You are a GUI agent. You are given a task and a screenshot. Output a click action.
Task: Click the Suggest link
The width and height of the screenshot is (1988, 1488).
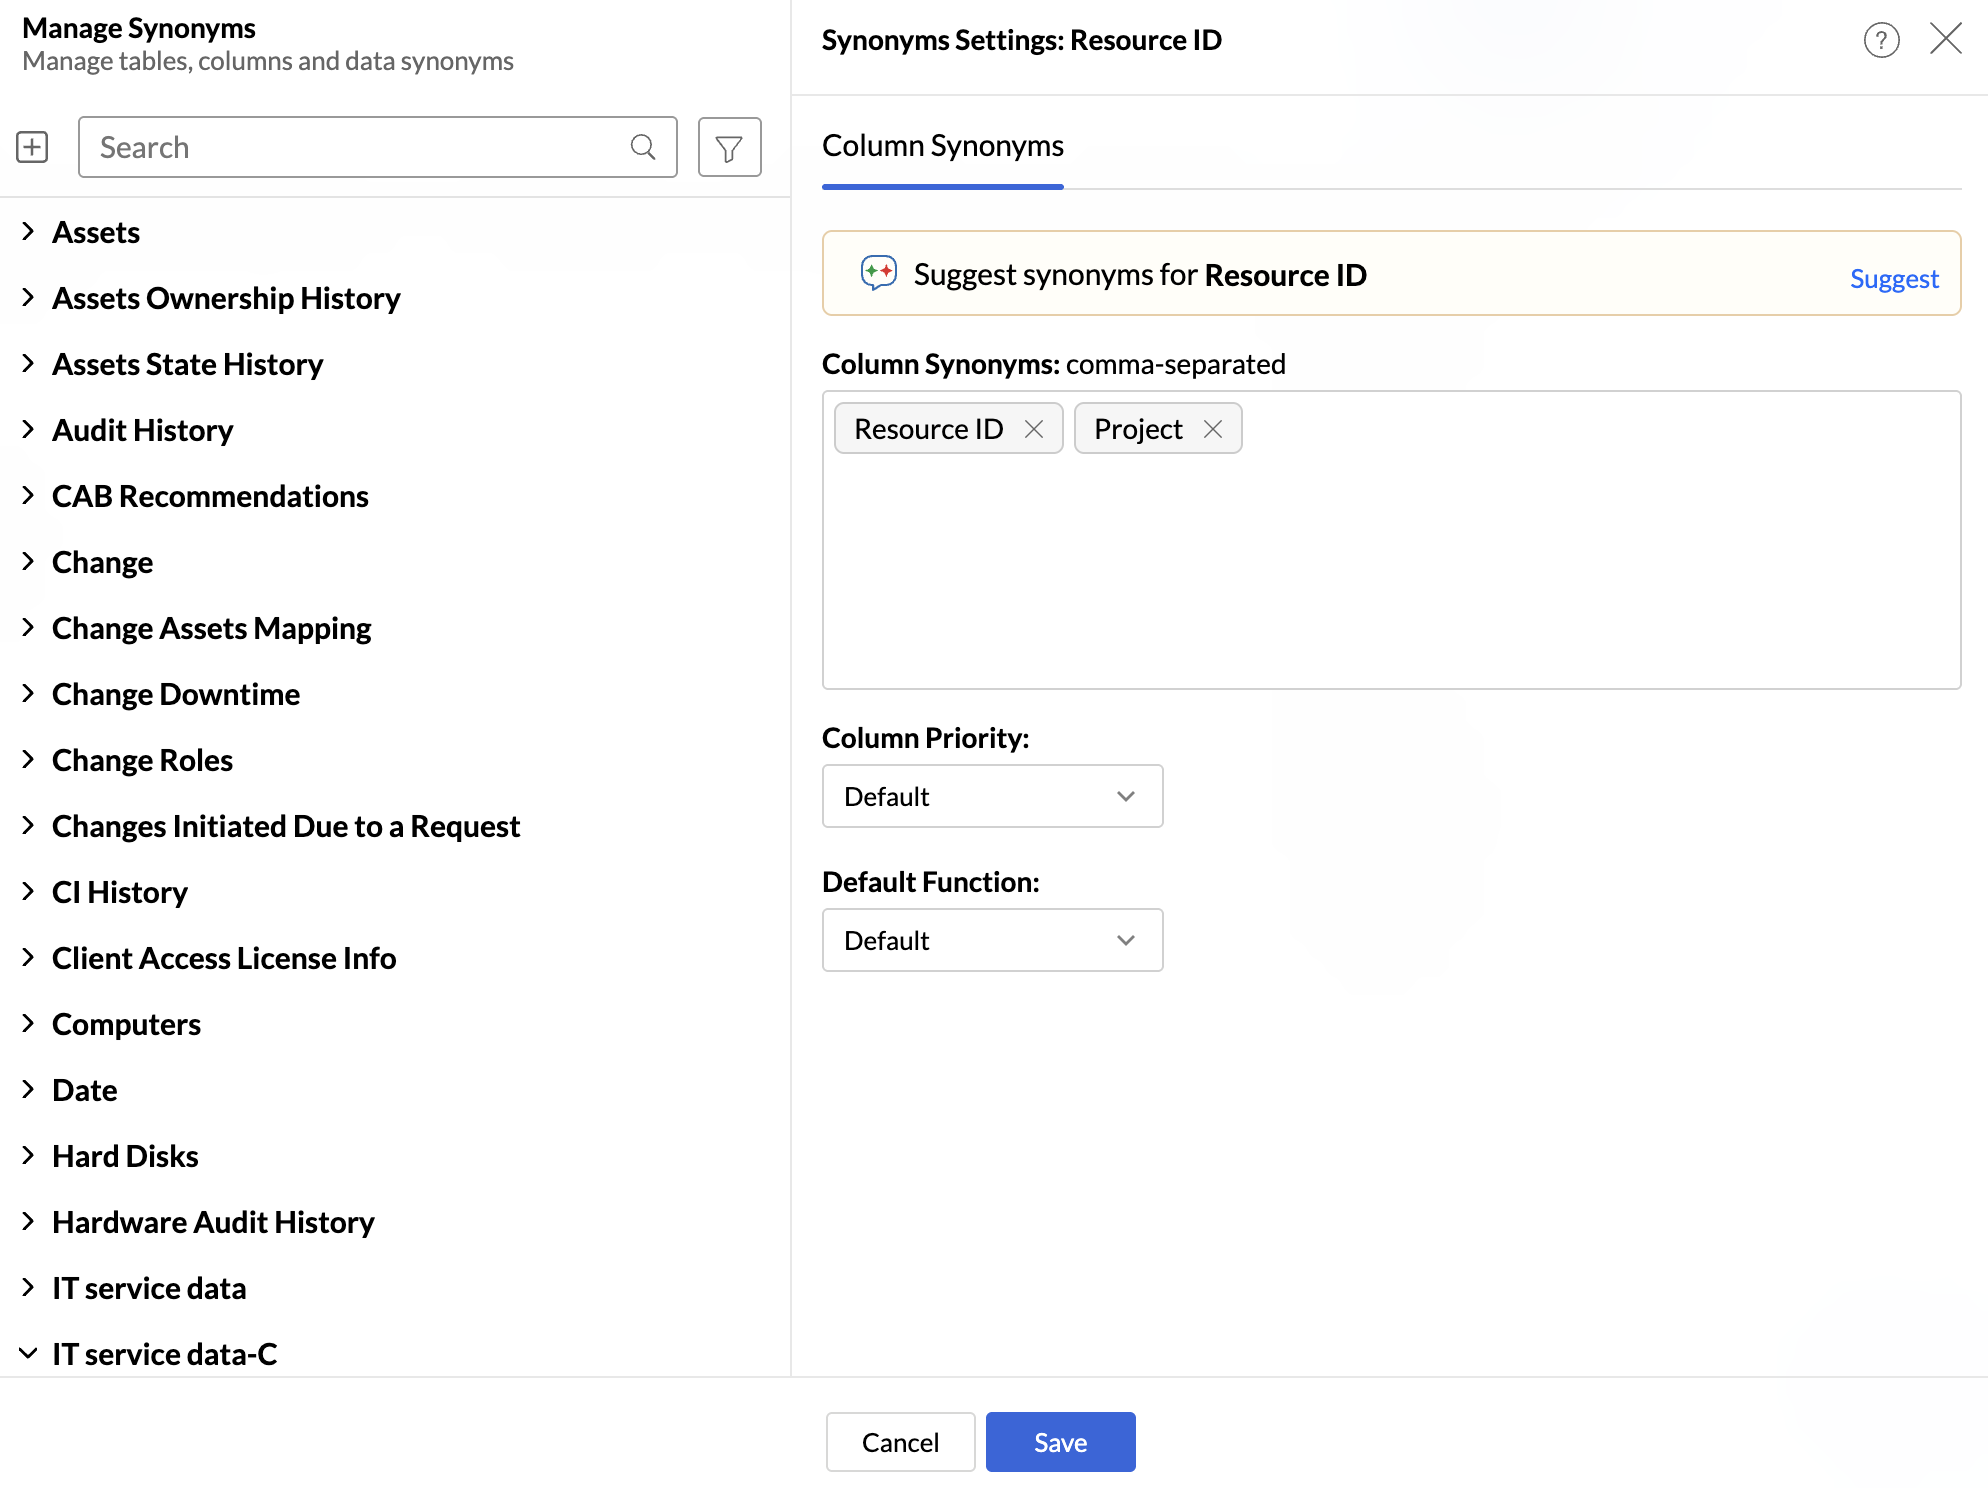tap(1893, 278)
